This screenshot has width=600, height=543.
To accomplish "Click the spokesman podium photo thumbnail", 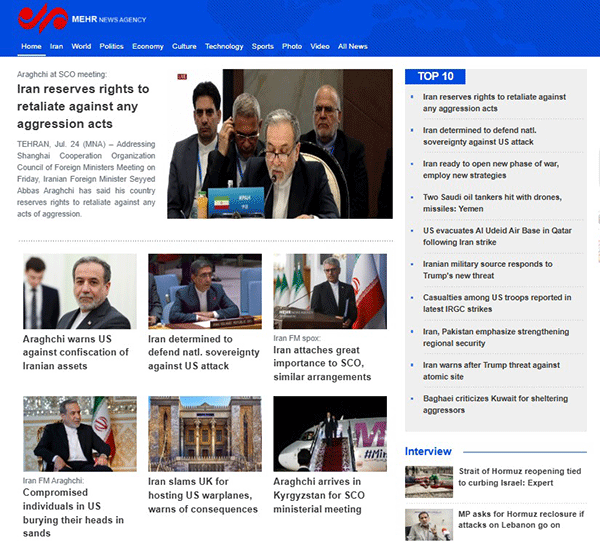I will point(330,291).
